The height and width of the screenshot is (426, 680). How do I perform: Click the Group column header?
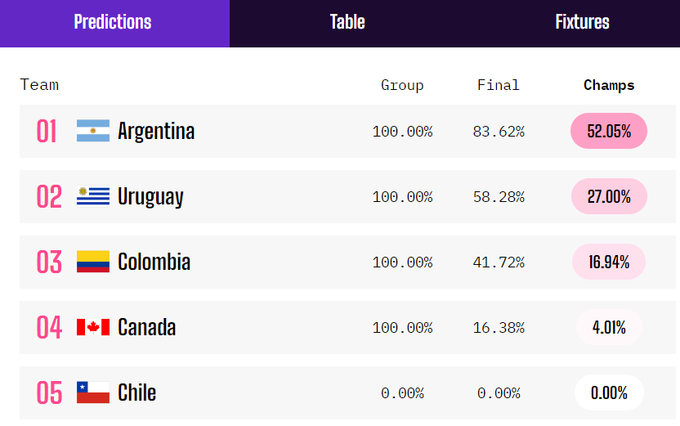402,85
